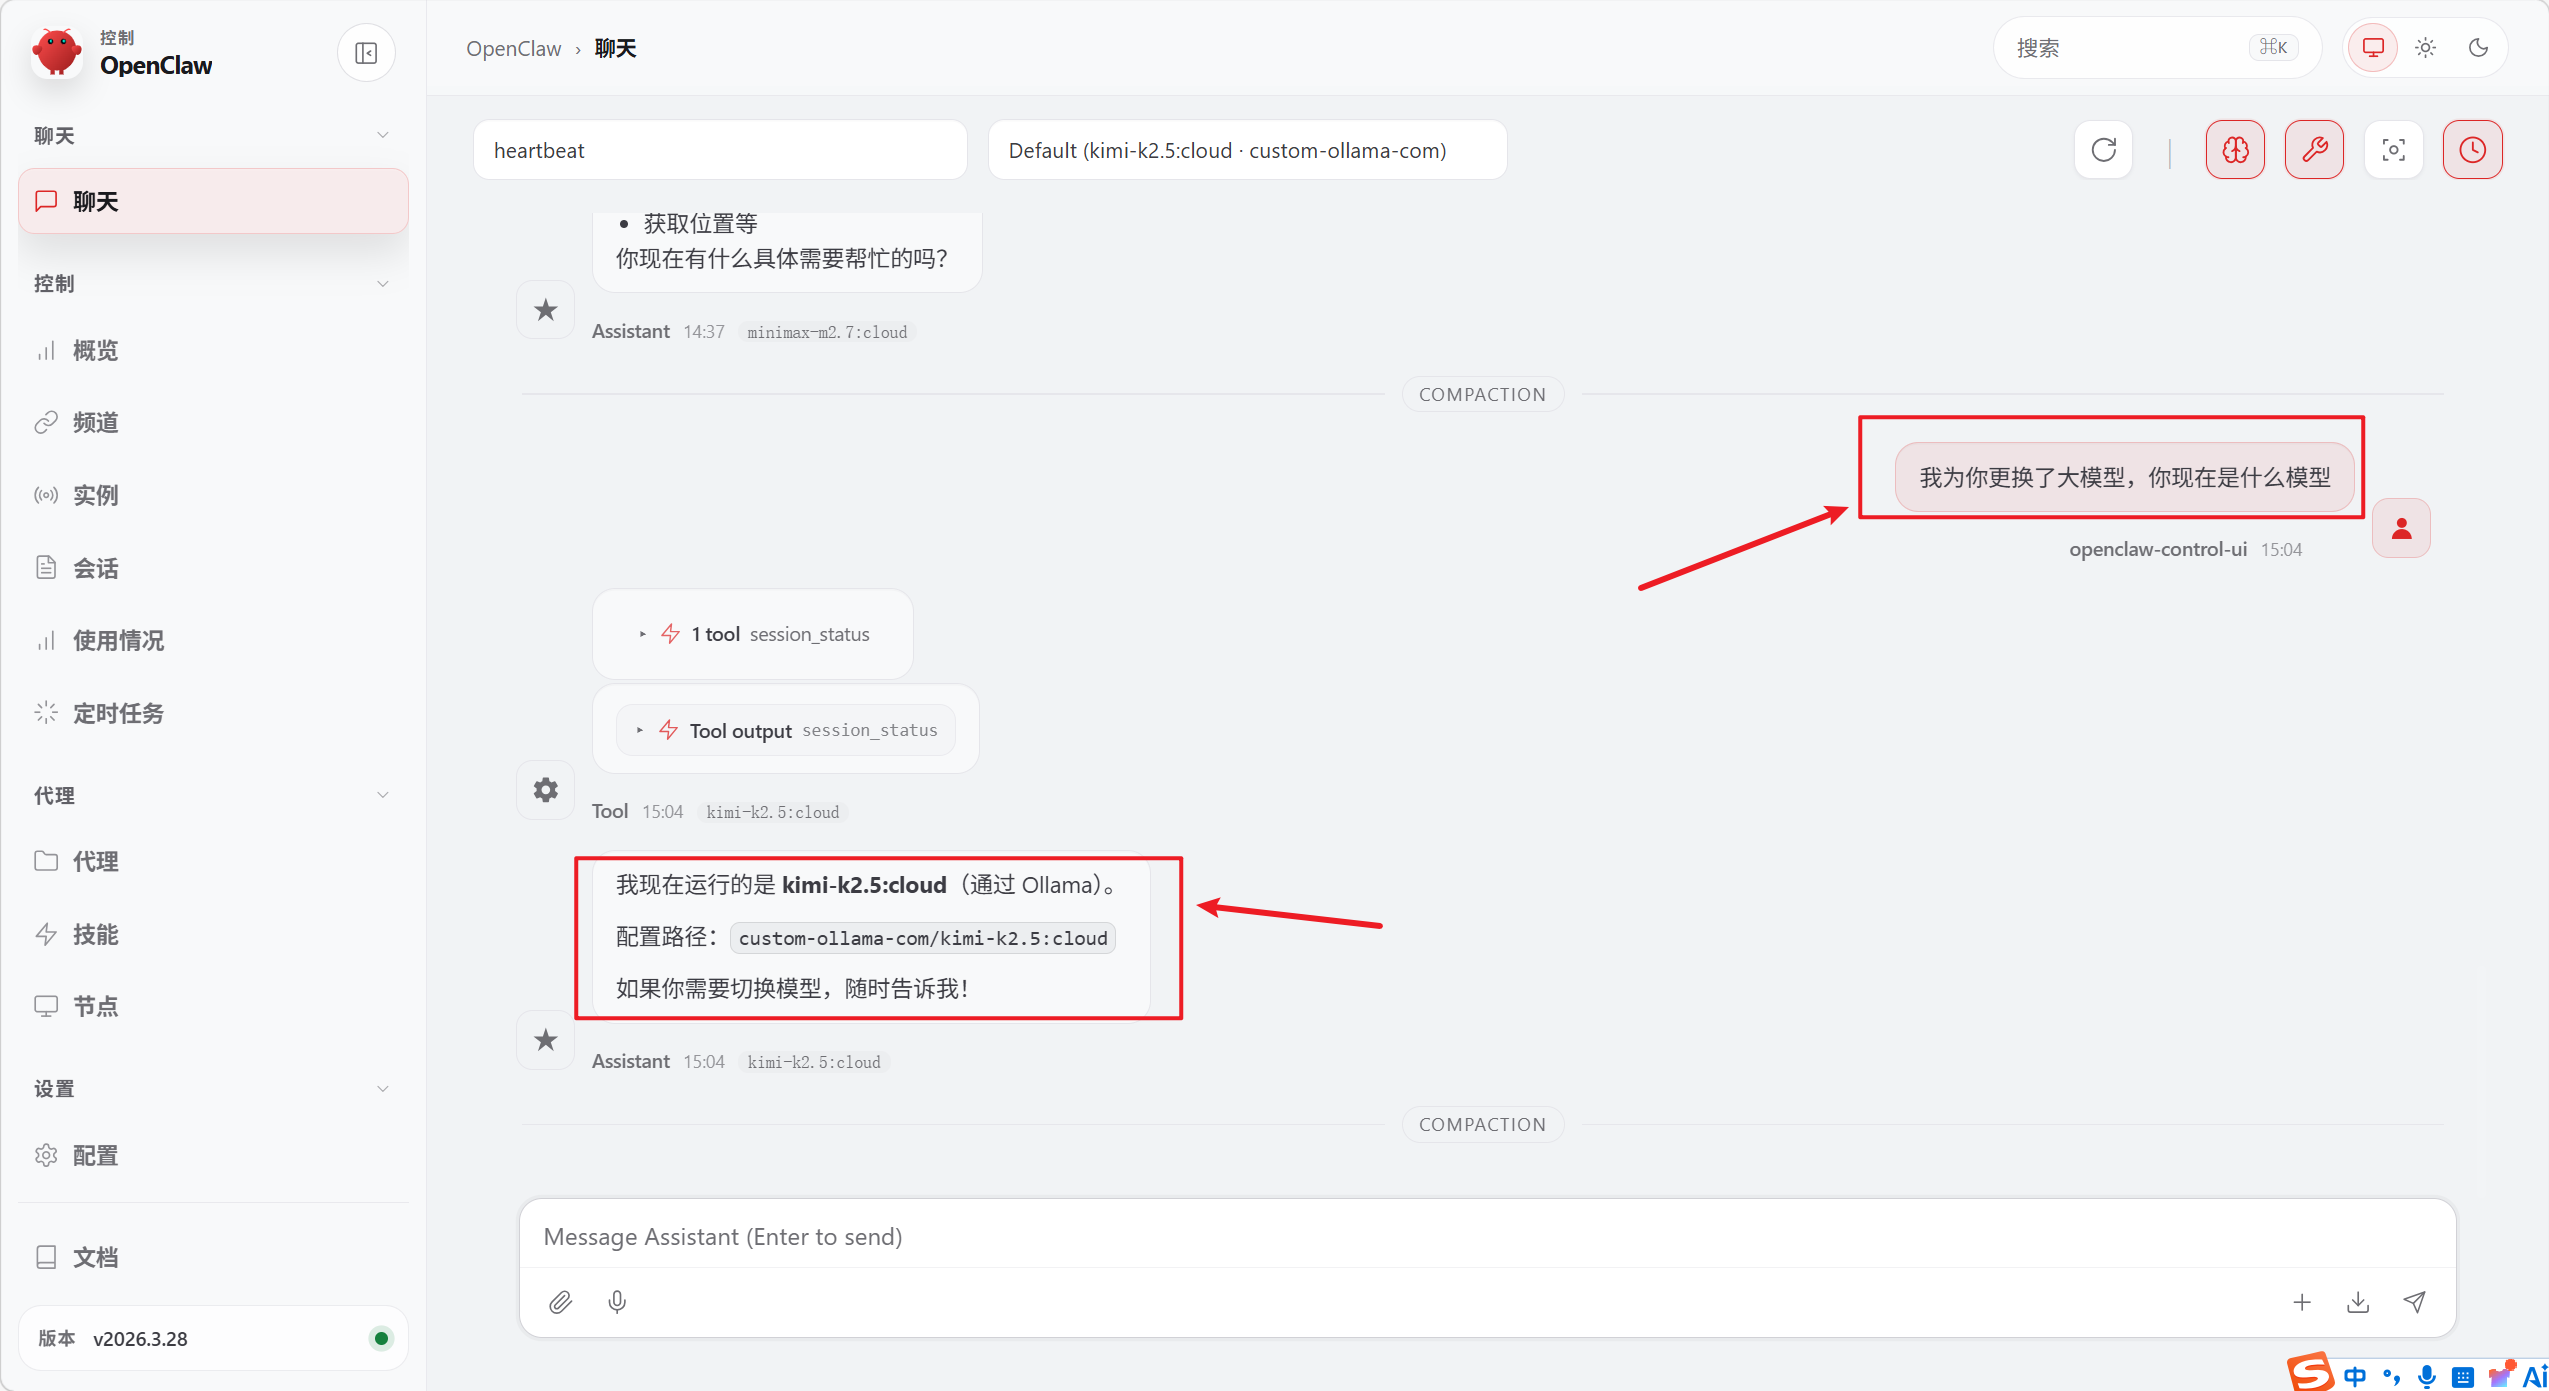Toggle the brain thinking icon
Viewport: 2549px width, 1391px height.
2235,150
